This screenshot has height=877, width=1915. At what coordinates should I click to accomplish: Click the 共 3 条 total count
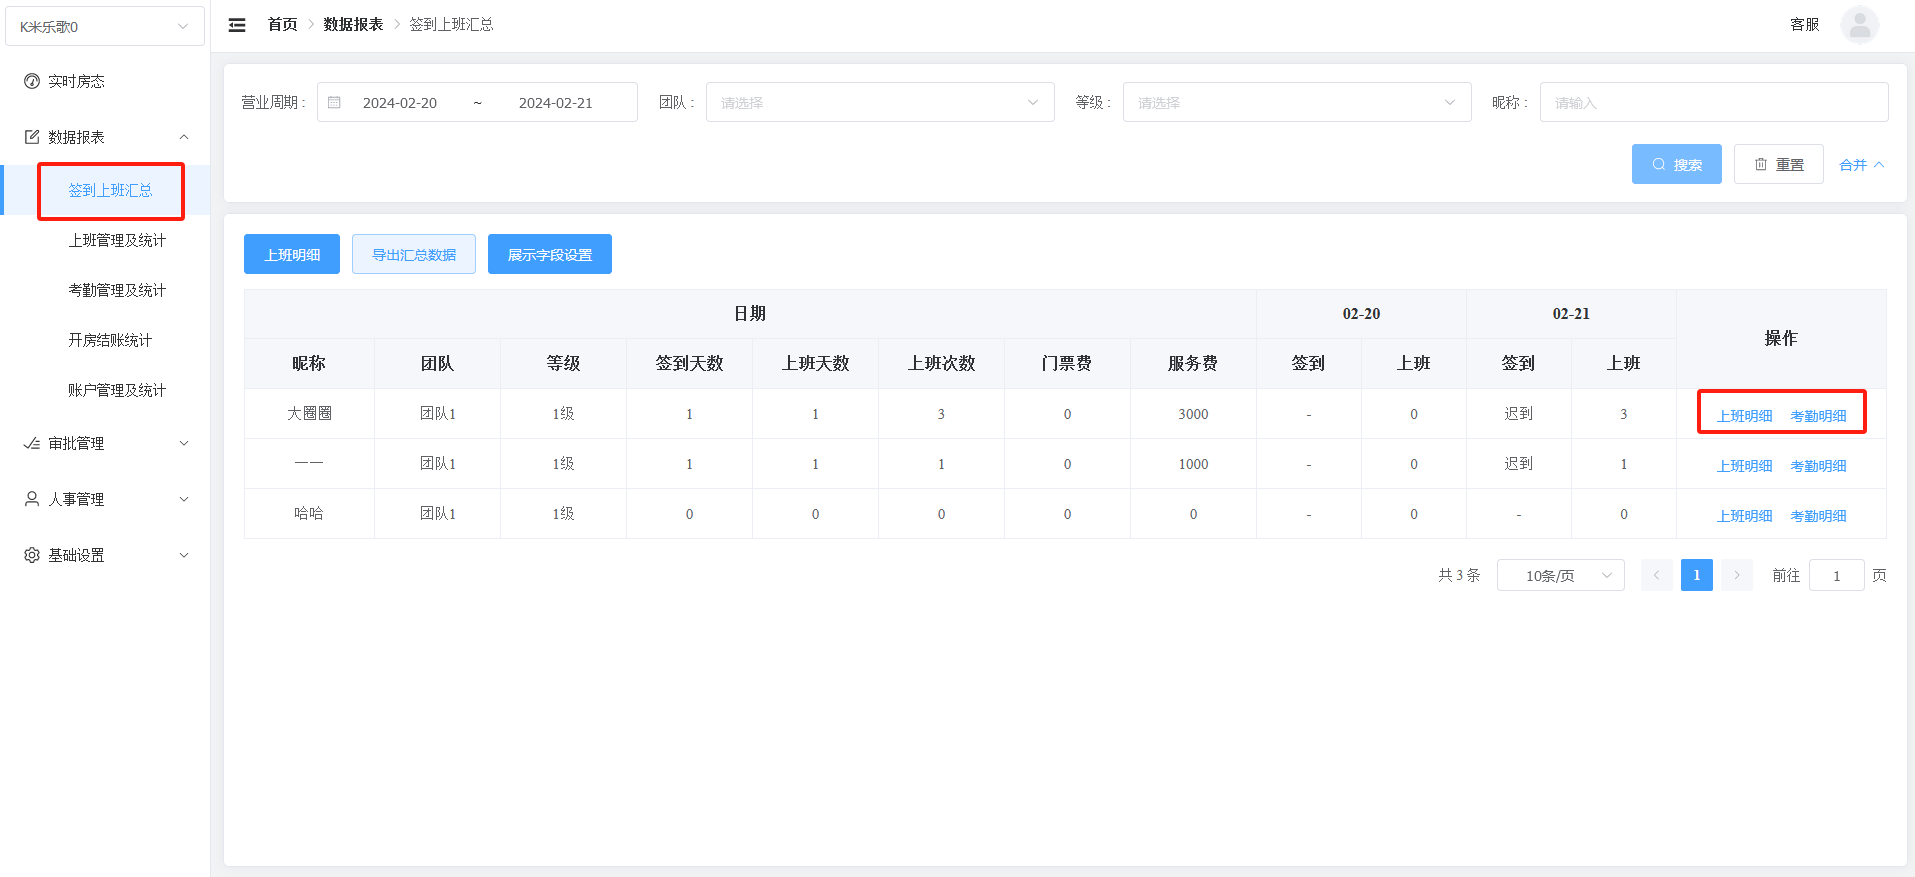[x=1459, y=575]
